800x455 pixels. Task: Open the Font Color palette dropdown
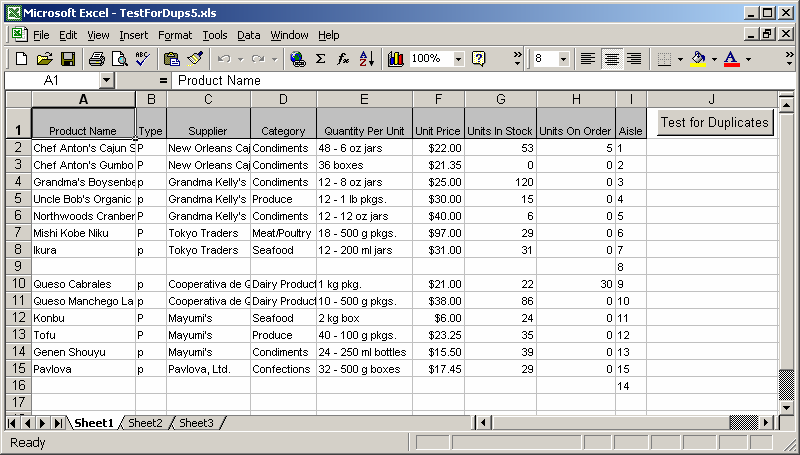tap(748, 60)
